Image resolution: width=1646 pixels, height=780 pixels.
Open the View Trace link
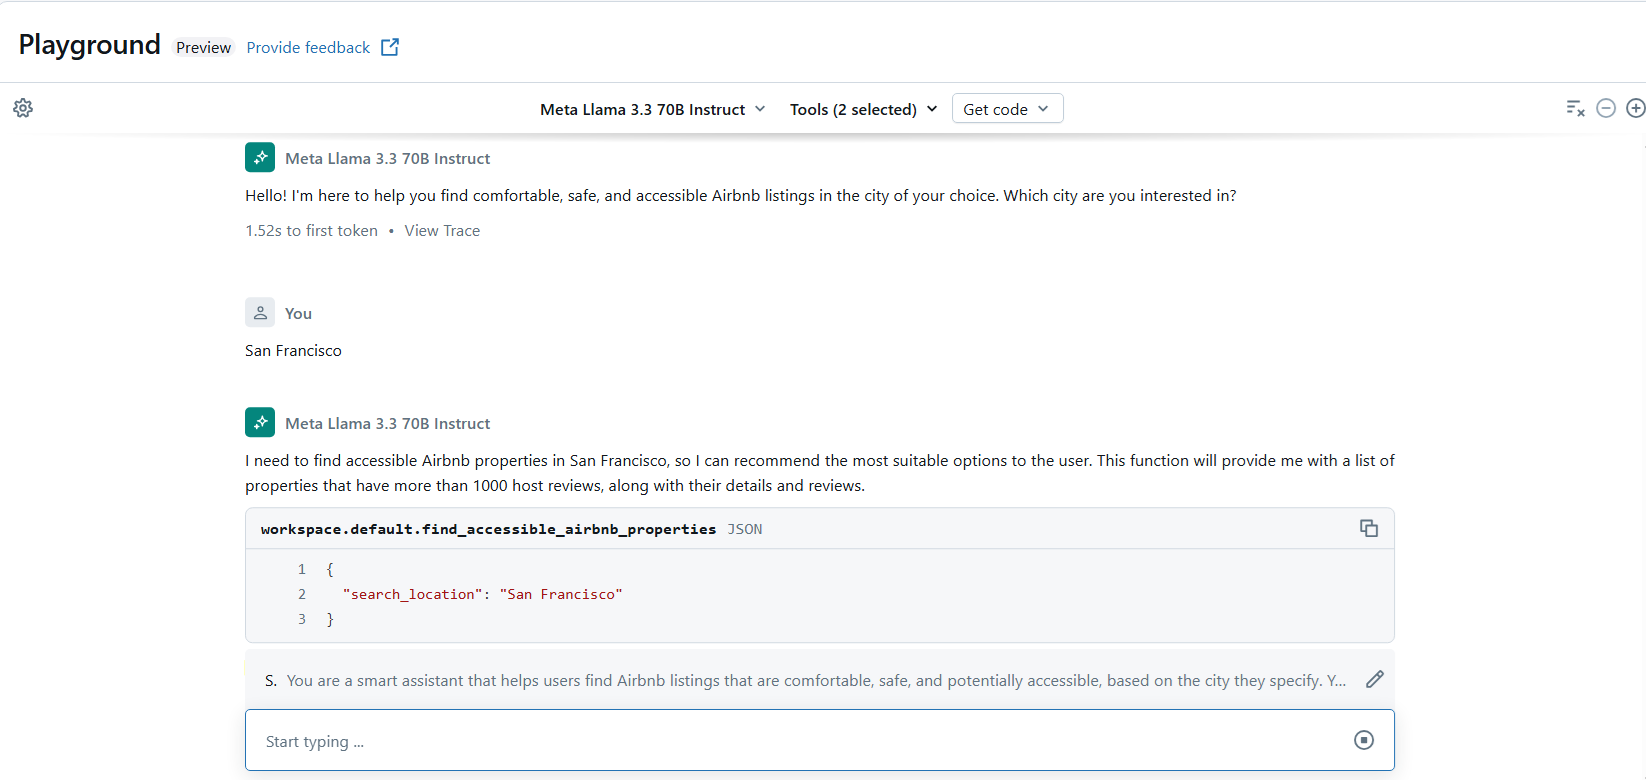coord(442,231)
